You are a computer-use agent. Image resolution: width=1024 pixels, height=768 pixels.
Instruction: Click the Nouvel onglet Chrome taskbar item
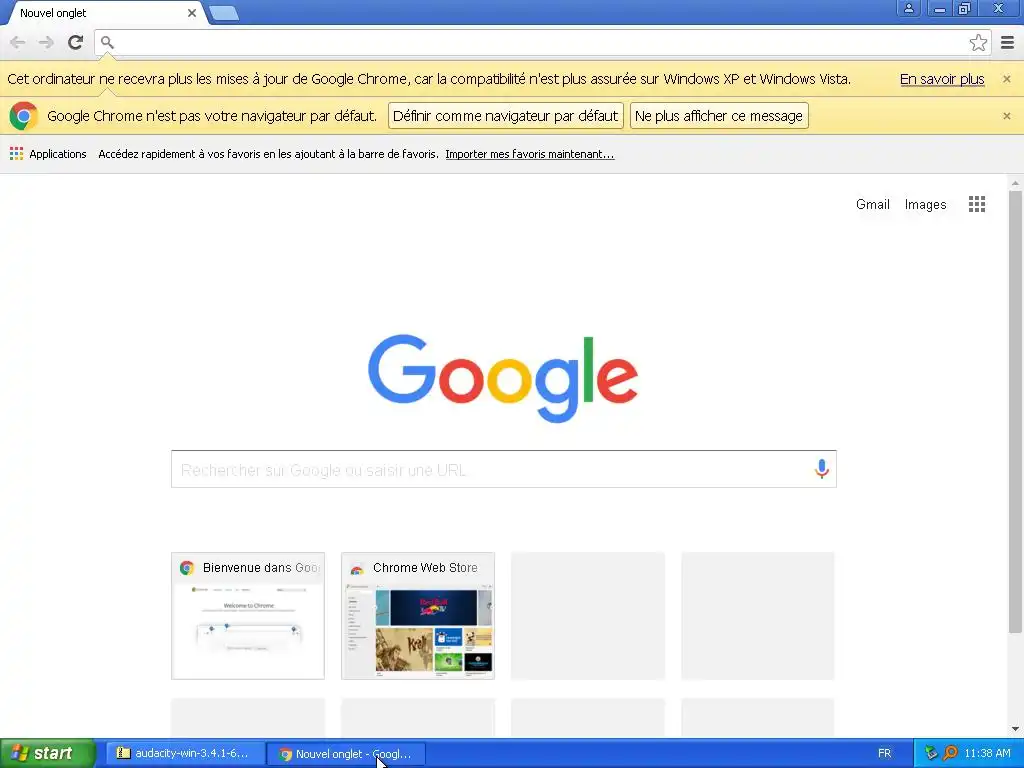point(346,754)
